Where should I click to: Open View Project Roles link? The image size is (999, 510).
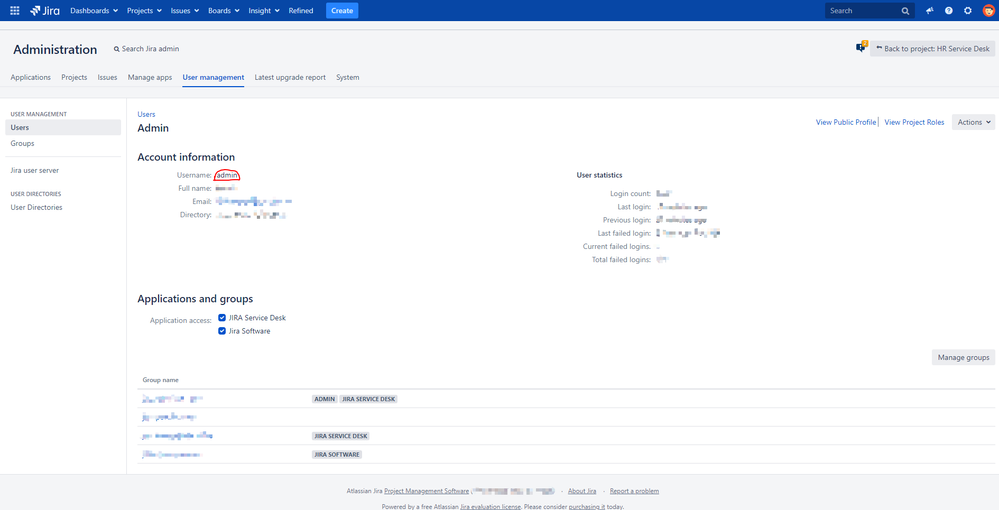tap(914, 122)
